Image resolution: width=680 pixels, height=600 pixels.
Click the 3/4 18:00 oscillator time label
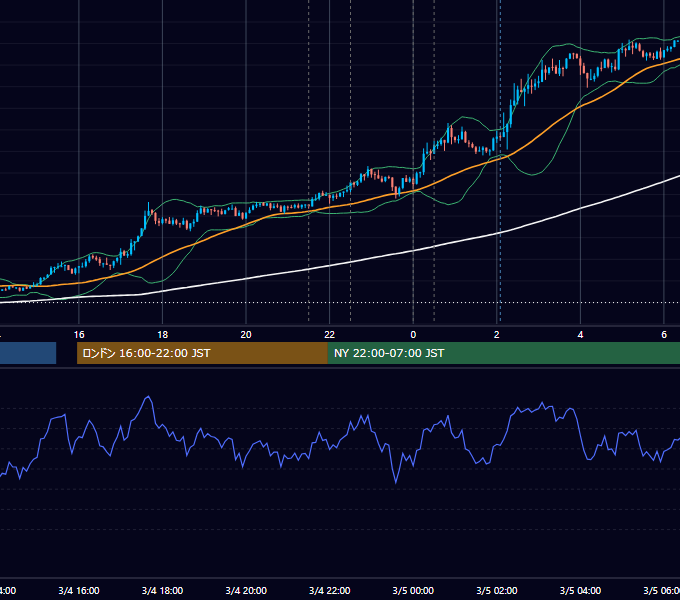(163, 590)
